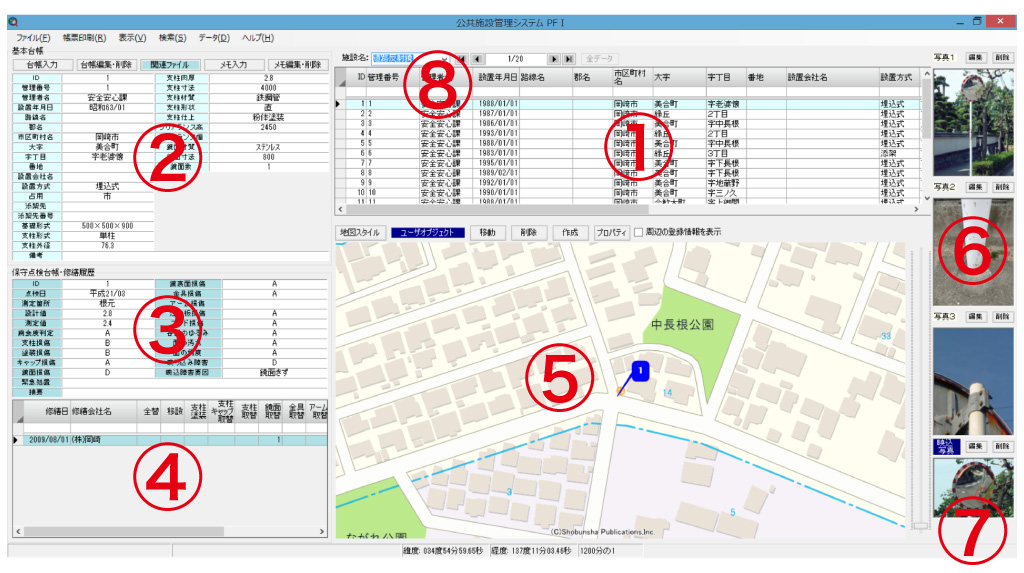Click the row selector beside 2009/08/01 repair
This screenshot has height=573, width=1024.
click(x=16, y=439)
